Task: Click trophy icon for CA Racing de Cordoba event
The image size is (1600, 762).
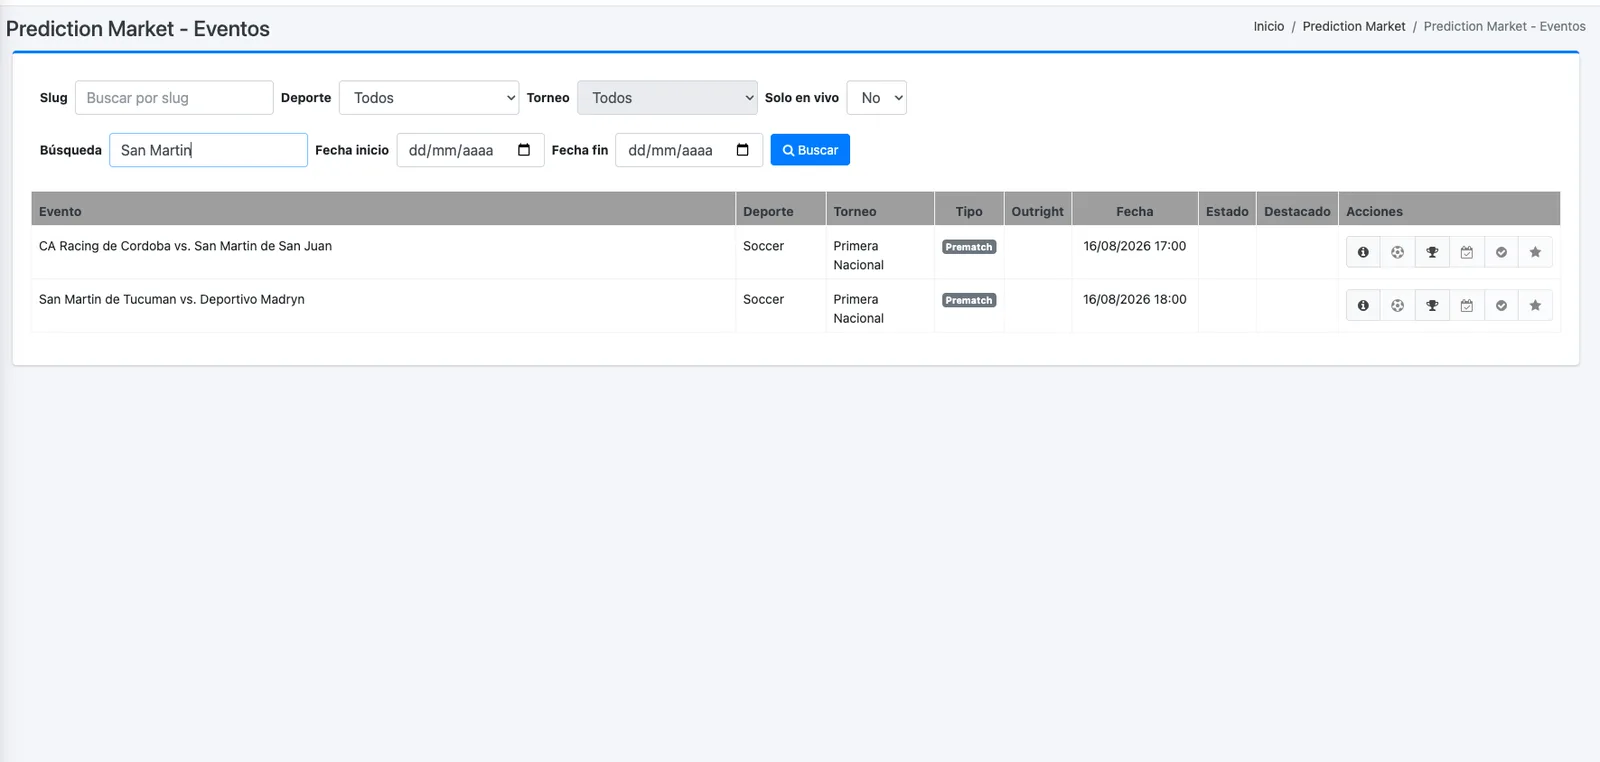Action: (1432, 252)
